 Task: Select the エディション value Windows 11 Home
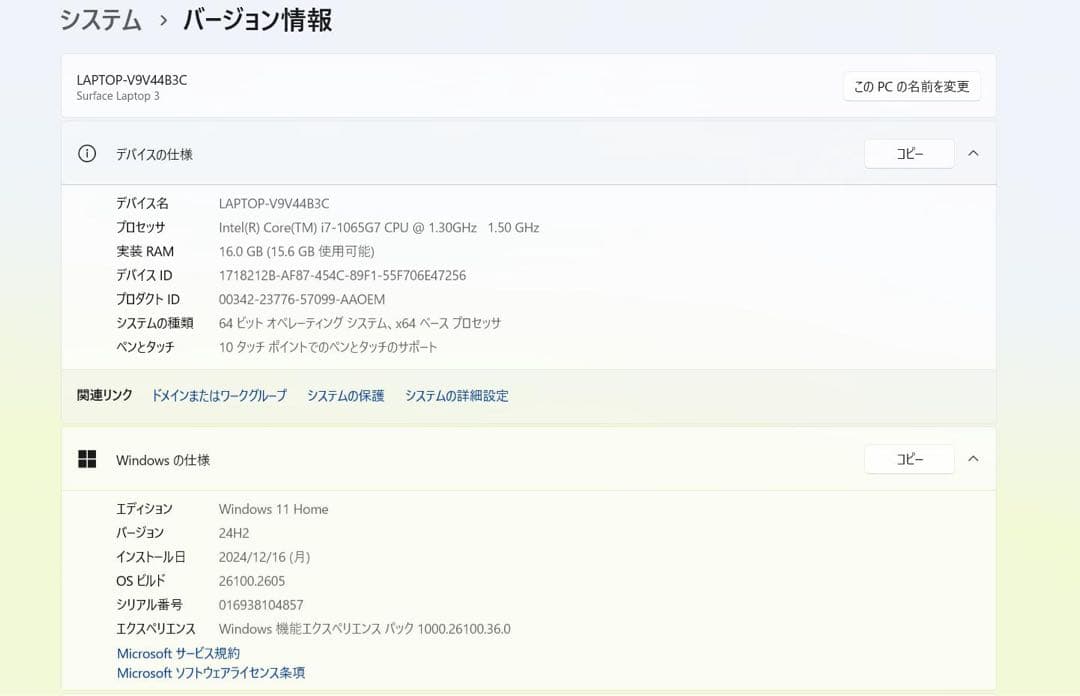(272, 508)
